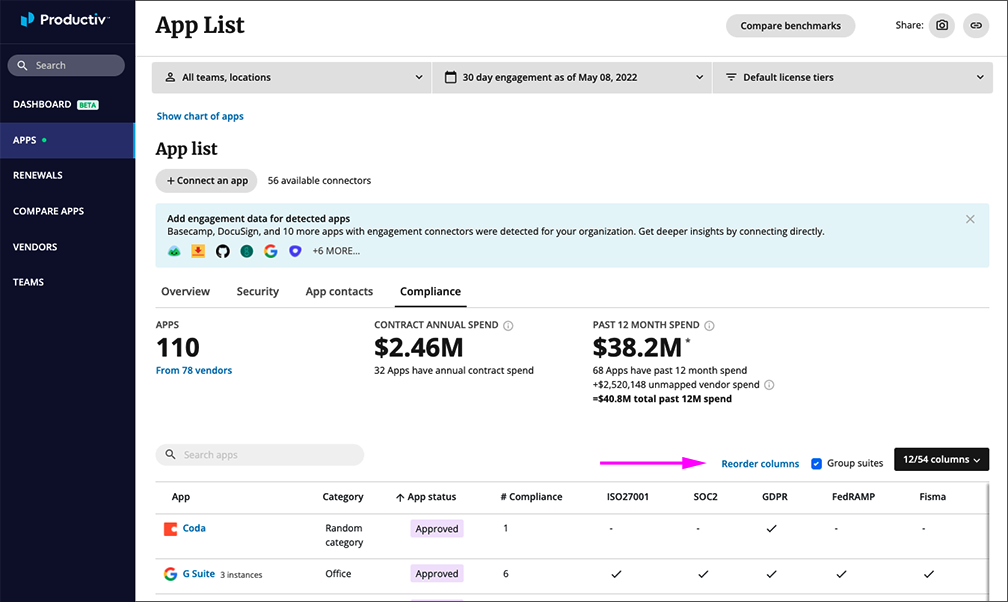Click info icon beside Past 12 Month Spend

(x=710, y=326)
